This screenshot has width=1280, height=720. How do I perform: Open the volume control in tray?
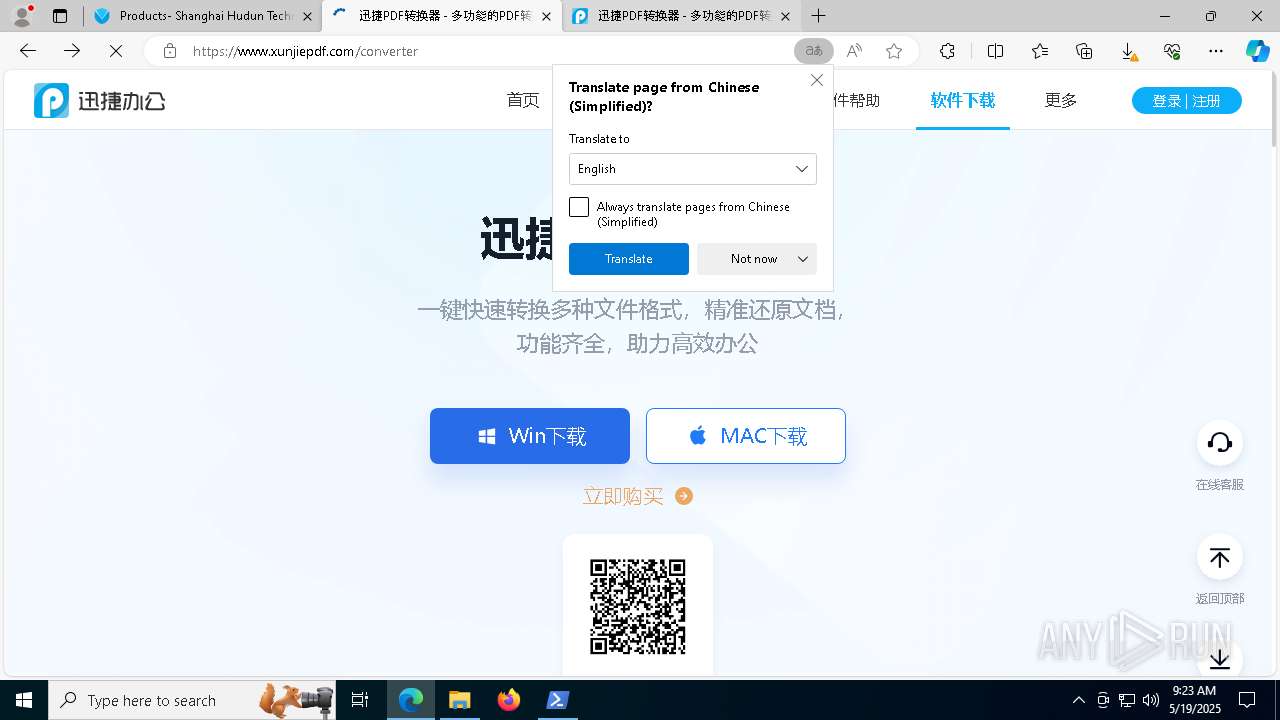[1151, 700]
